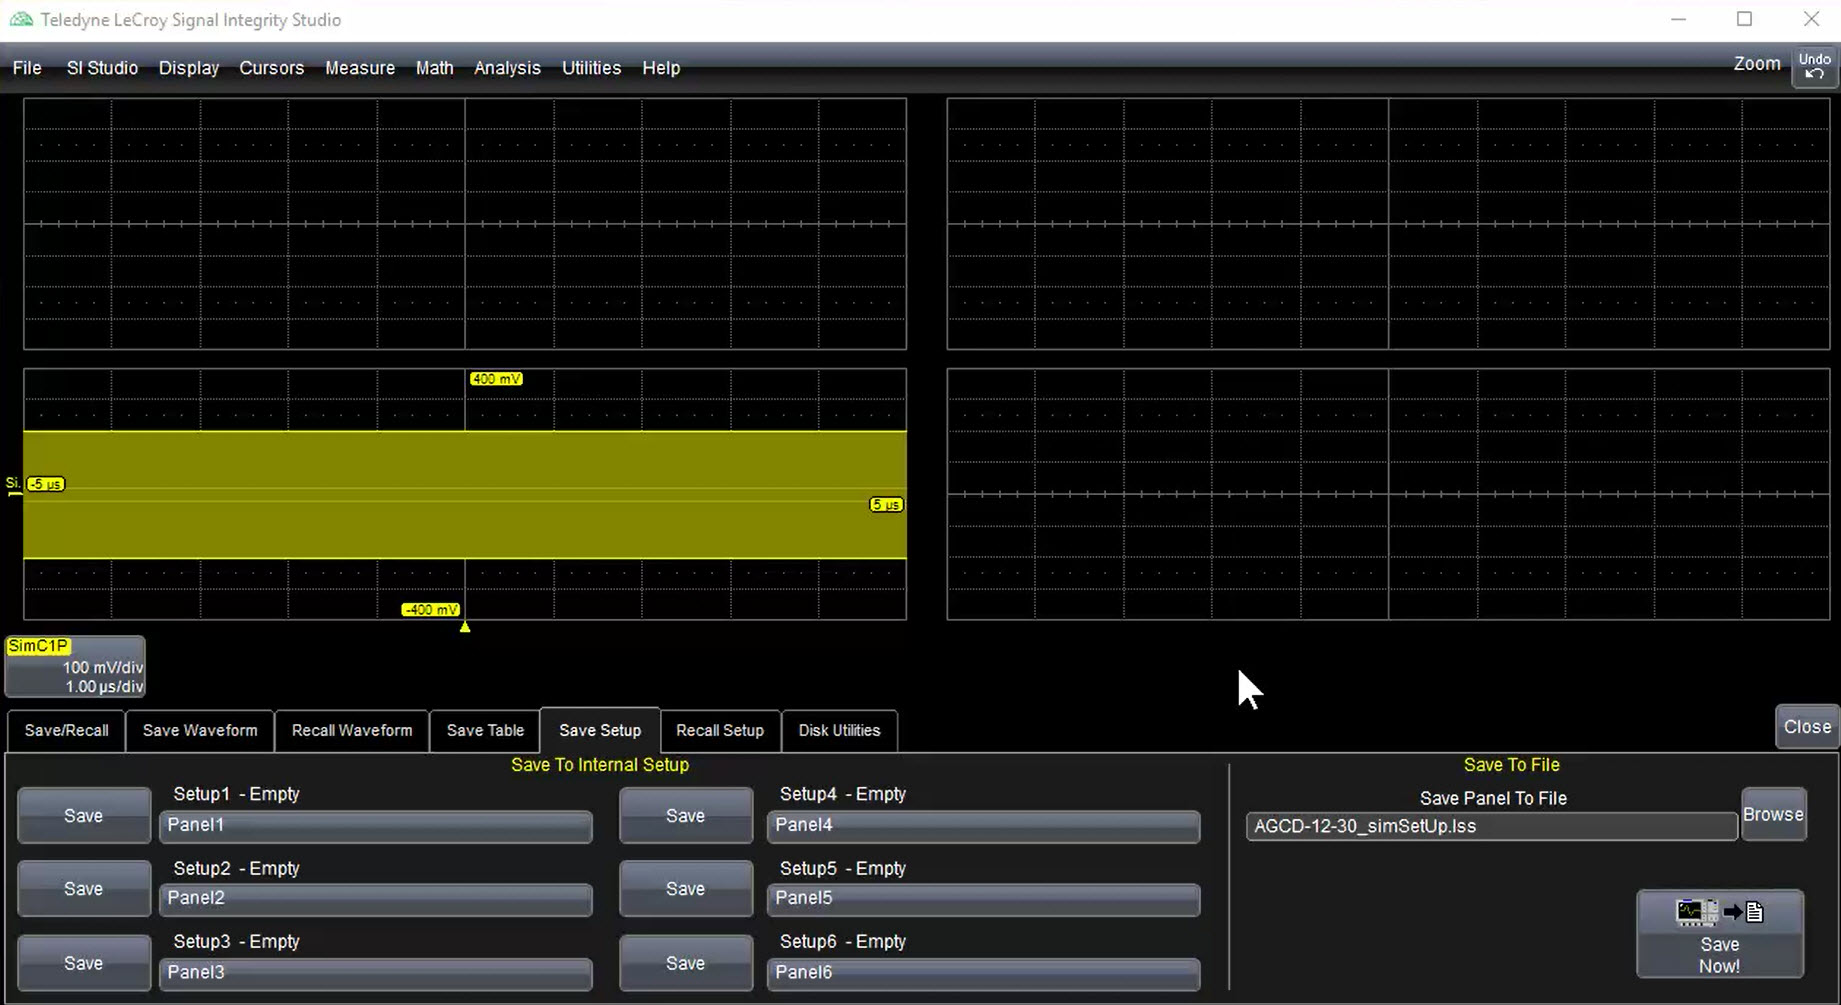
Task: Click the upper-right empty grid
Action: (1388, 223)
